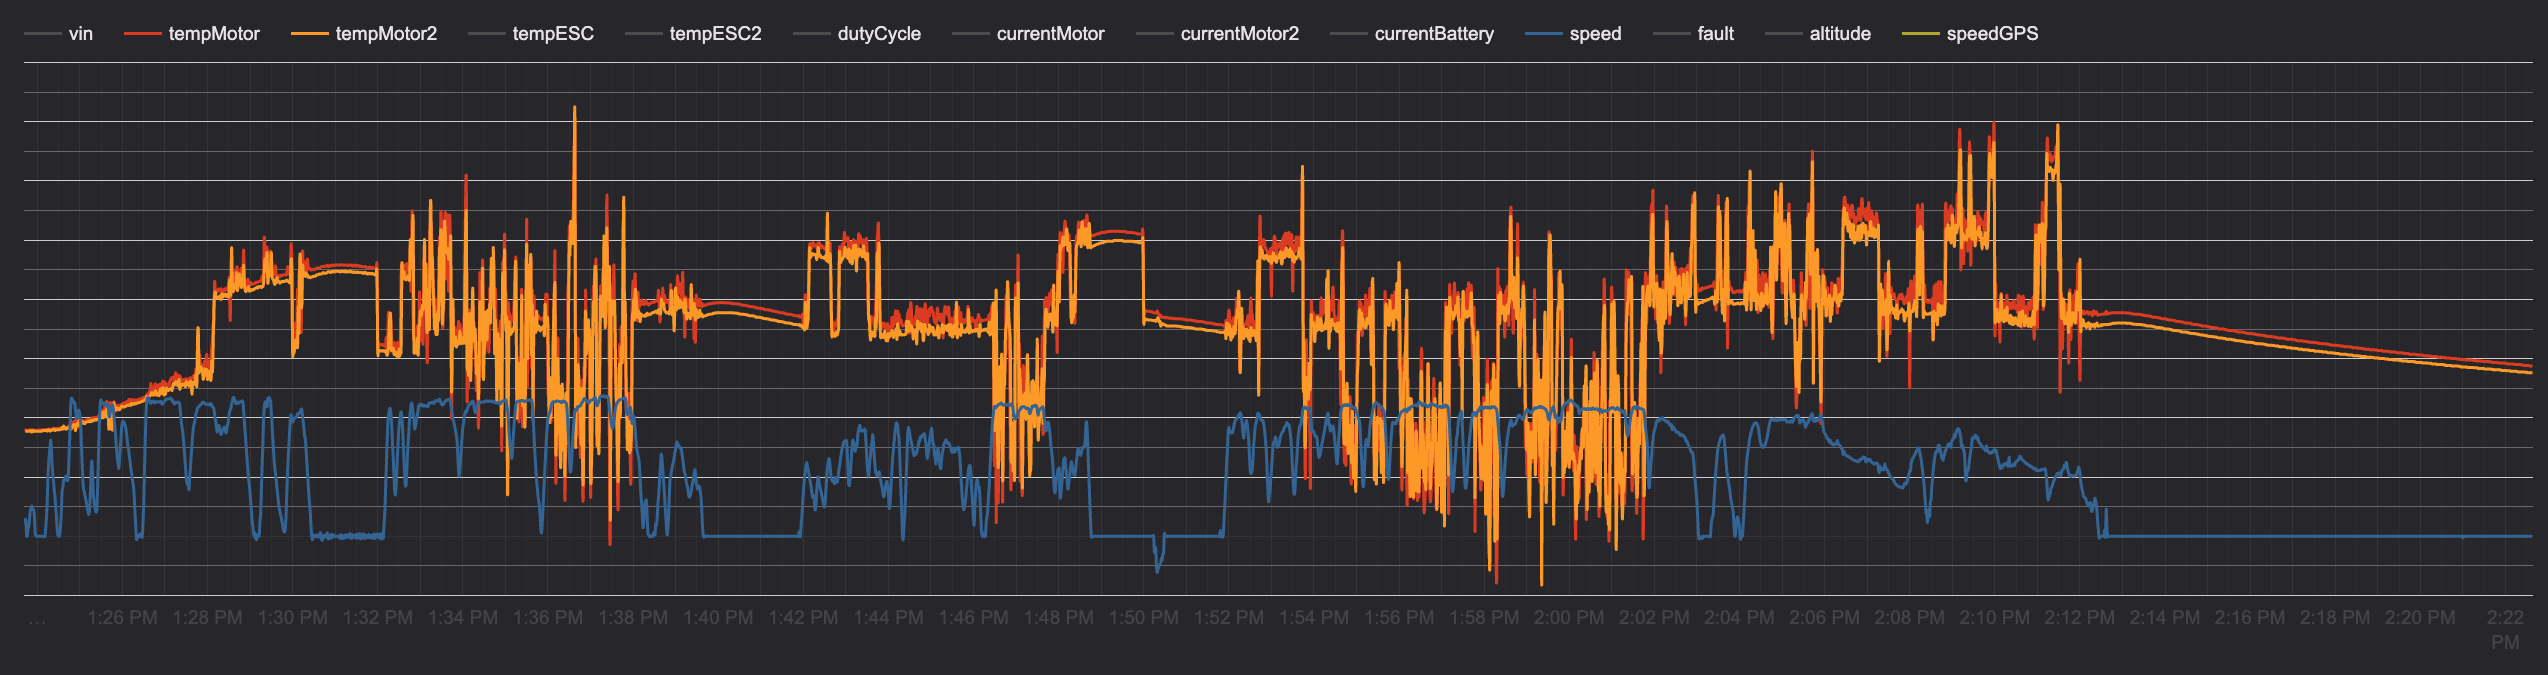Click the 1:26 PM time axis label
Image resolution: width=2548 pixels, height=675 pixels.
[122, 618]
